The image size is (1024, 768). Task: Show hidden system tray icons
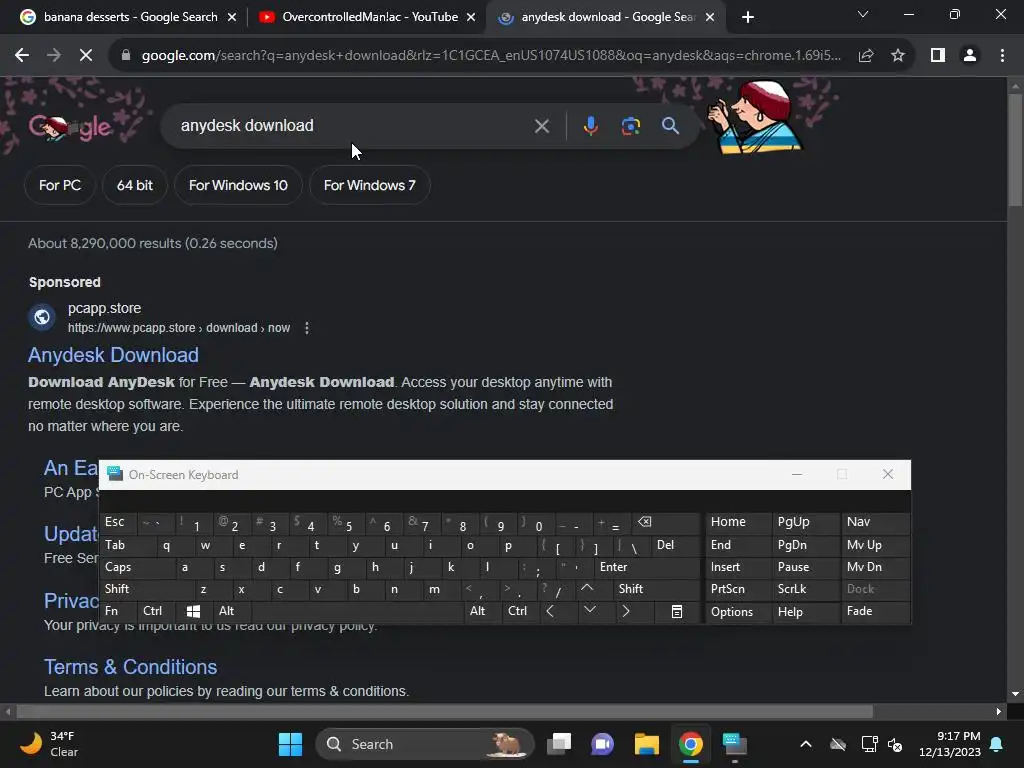coord(806,744)
